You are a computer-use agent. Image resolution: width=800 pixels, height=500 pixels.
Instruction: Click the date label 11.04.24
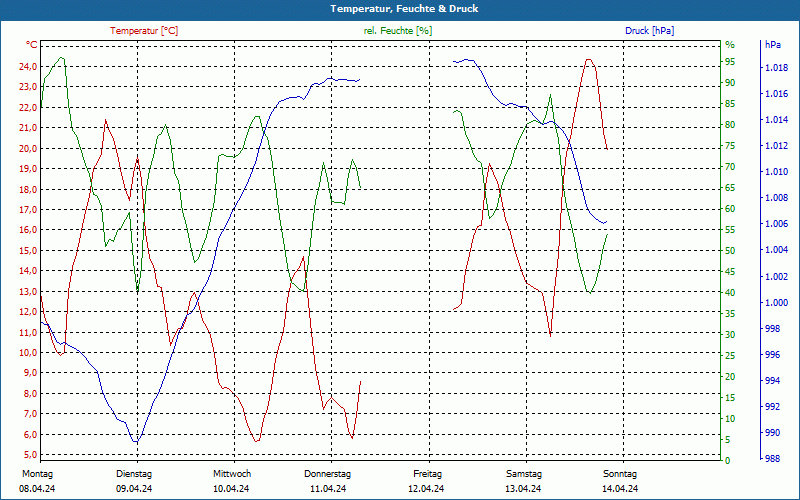(328, 489)
